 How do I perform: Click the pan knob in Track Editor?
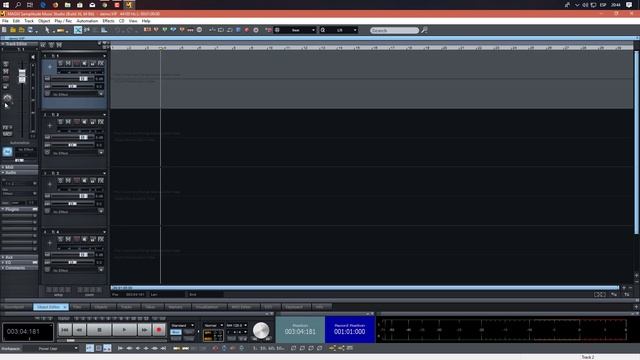coord(7,98)
